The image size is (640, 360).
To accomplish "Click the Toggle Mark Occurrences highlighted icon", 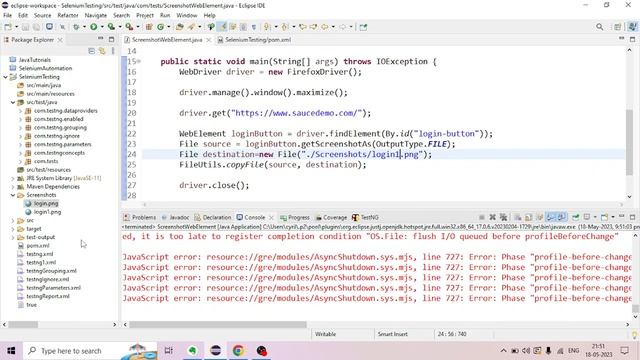I will click(222, 27).
